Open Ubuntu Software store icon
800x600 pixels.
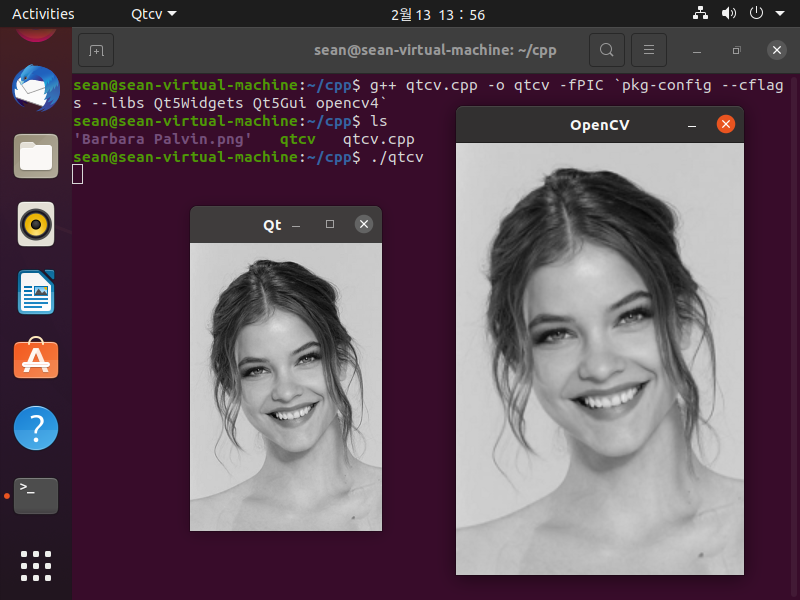(x=36, y=358)
